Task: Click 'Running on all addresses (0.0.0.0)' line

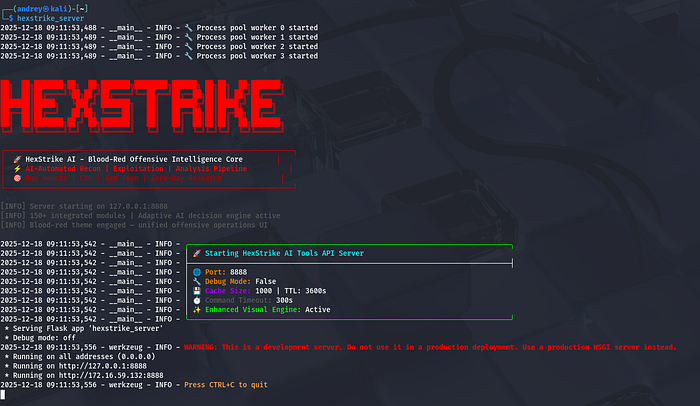Action: coord(80,356)
